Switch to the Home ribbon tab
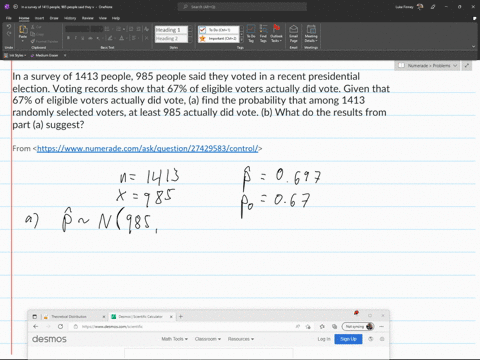 [x=24, y=18]
